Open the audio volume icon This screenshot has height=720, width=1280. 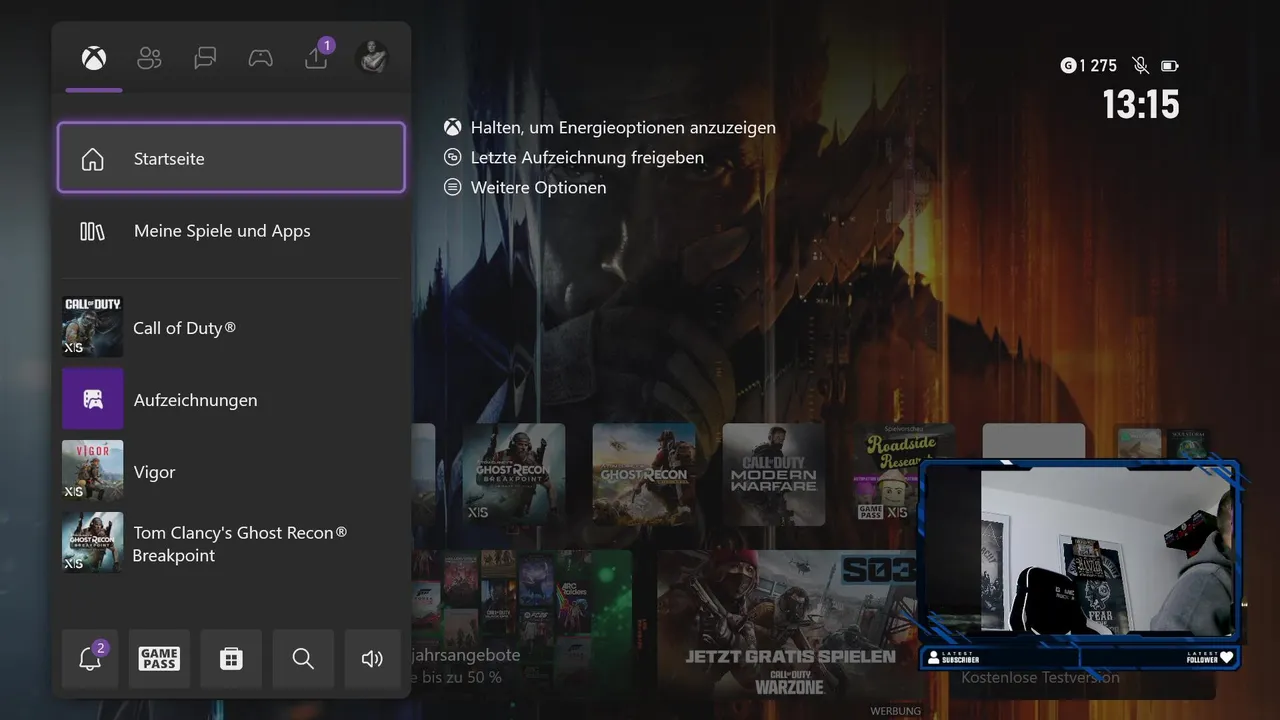[x=372, y=658]
